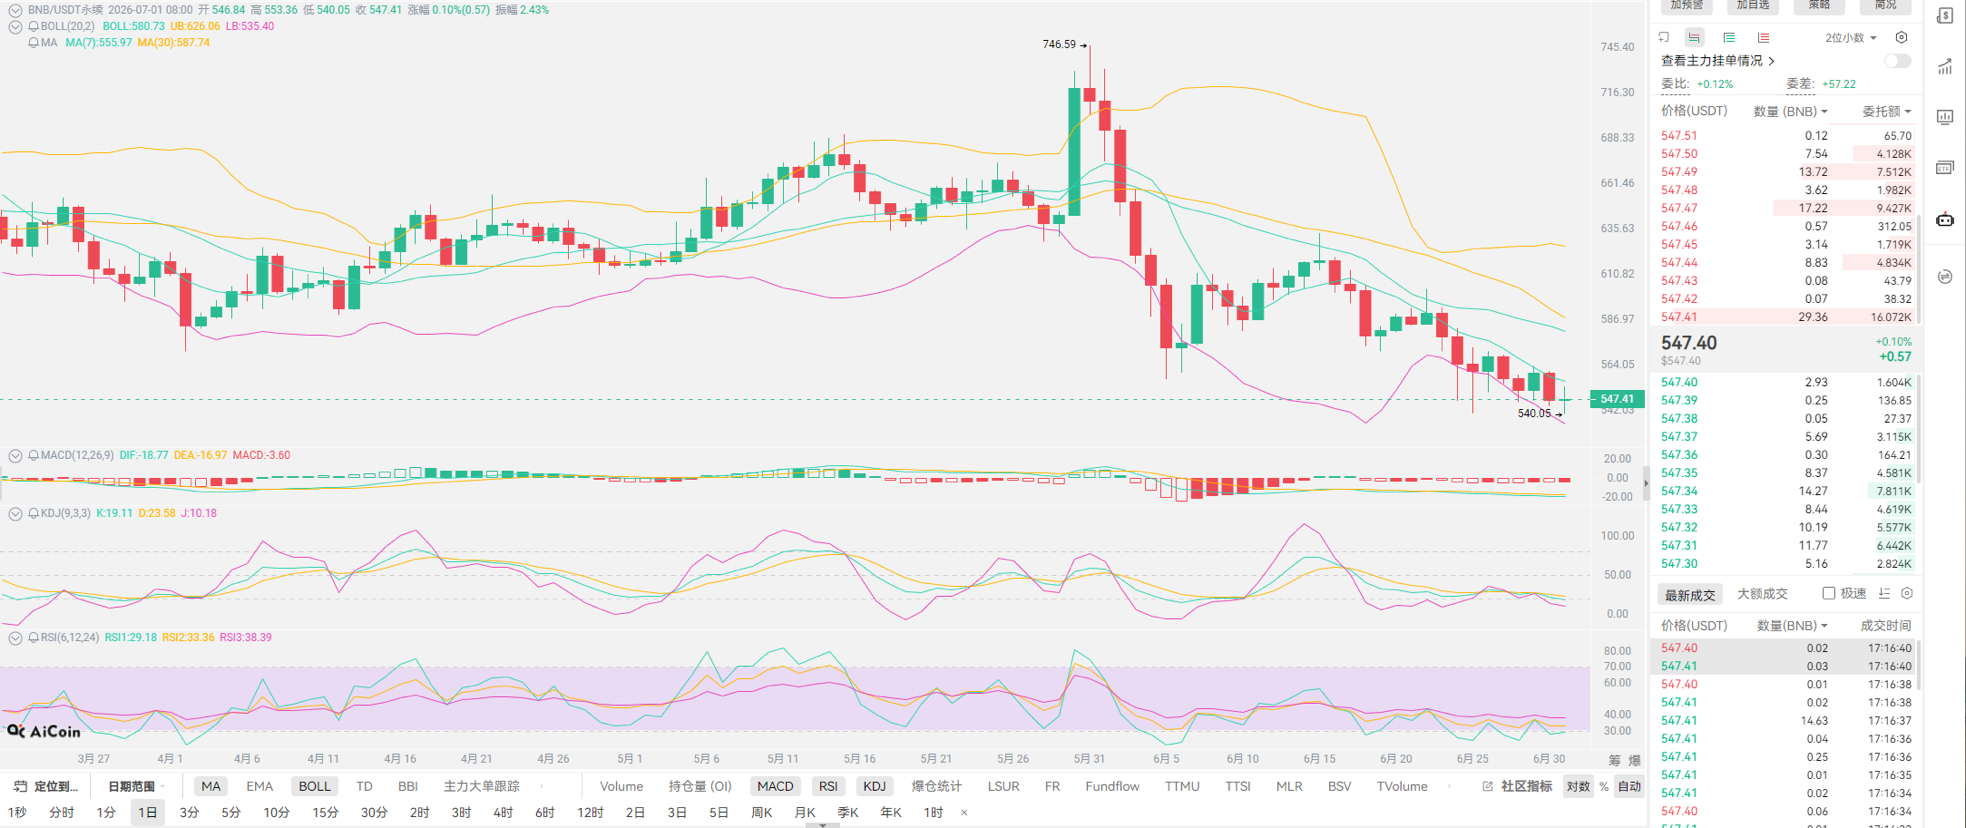Select sell-only order book view icon
This screenshot has height=828, width=1966.
click(x=1763, y=38)
